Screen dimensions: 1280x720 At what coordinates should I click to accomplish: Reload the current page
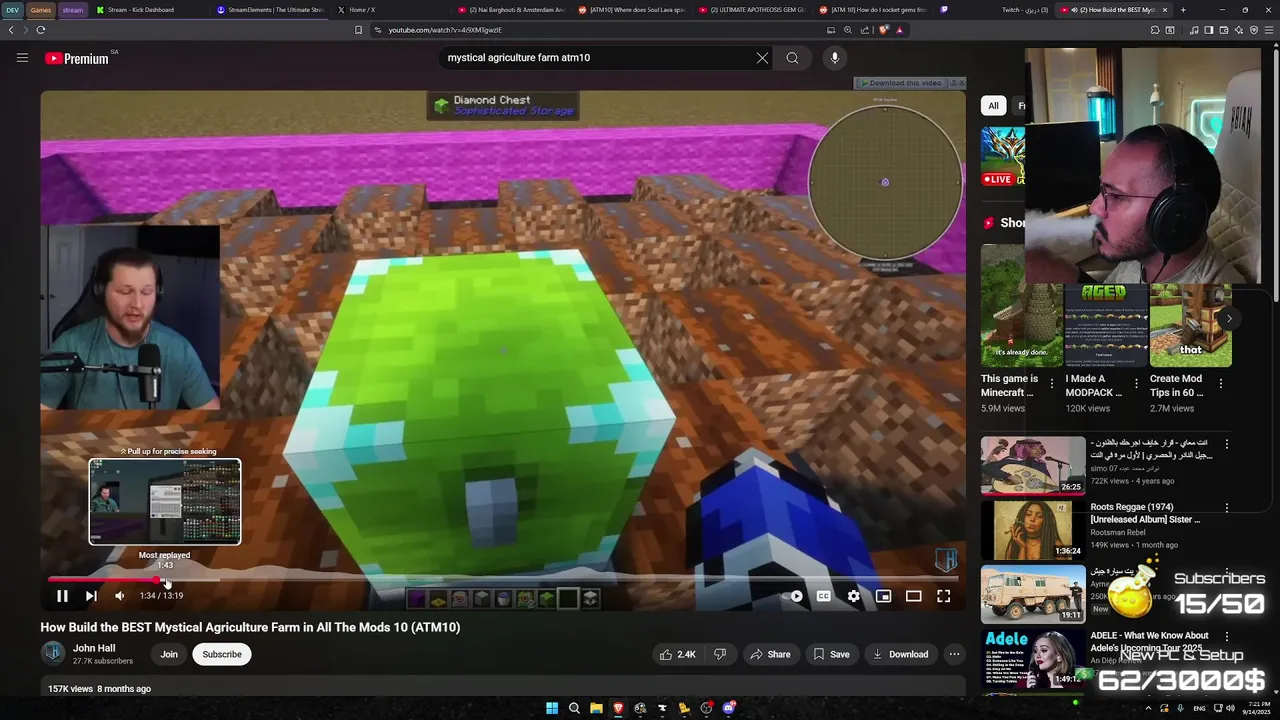tap(40, 30)
